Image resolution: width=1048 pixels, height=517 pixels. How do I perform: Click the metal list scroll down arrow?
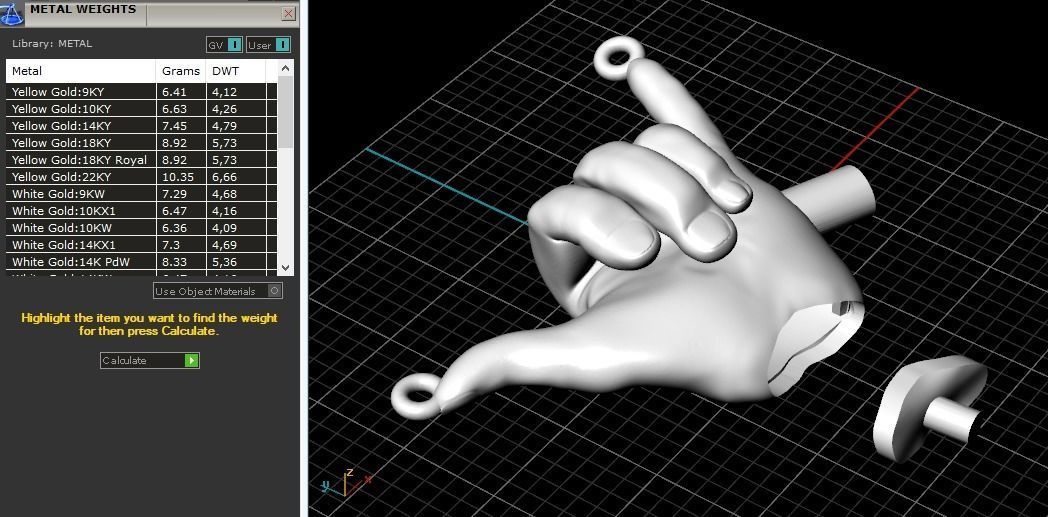tap(285, 268)
